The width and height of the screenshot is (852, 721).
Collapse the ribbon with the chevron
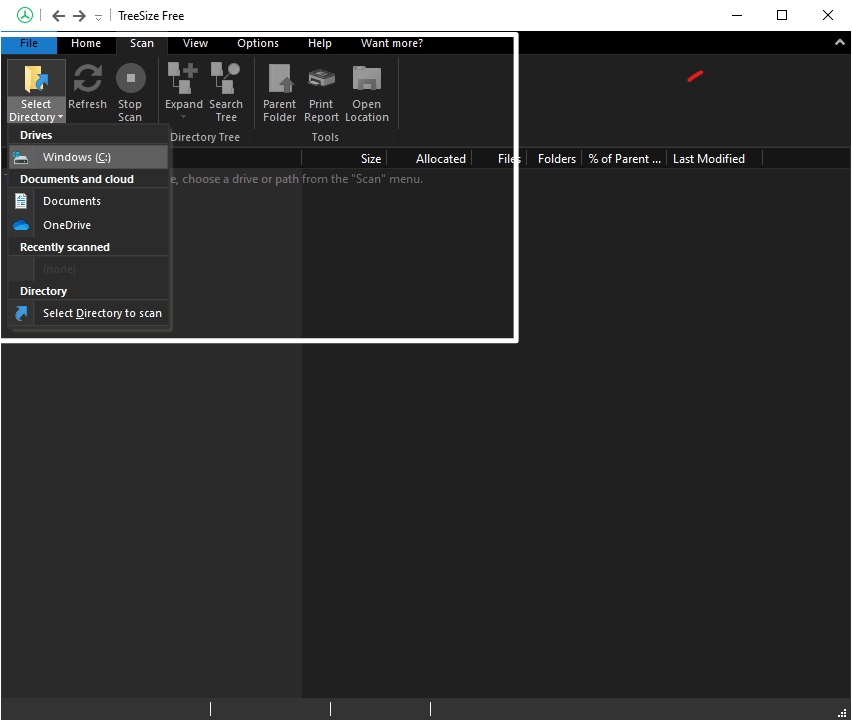click(x=840, y=42)
